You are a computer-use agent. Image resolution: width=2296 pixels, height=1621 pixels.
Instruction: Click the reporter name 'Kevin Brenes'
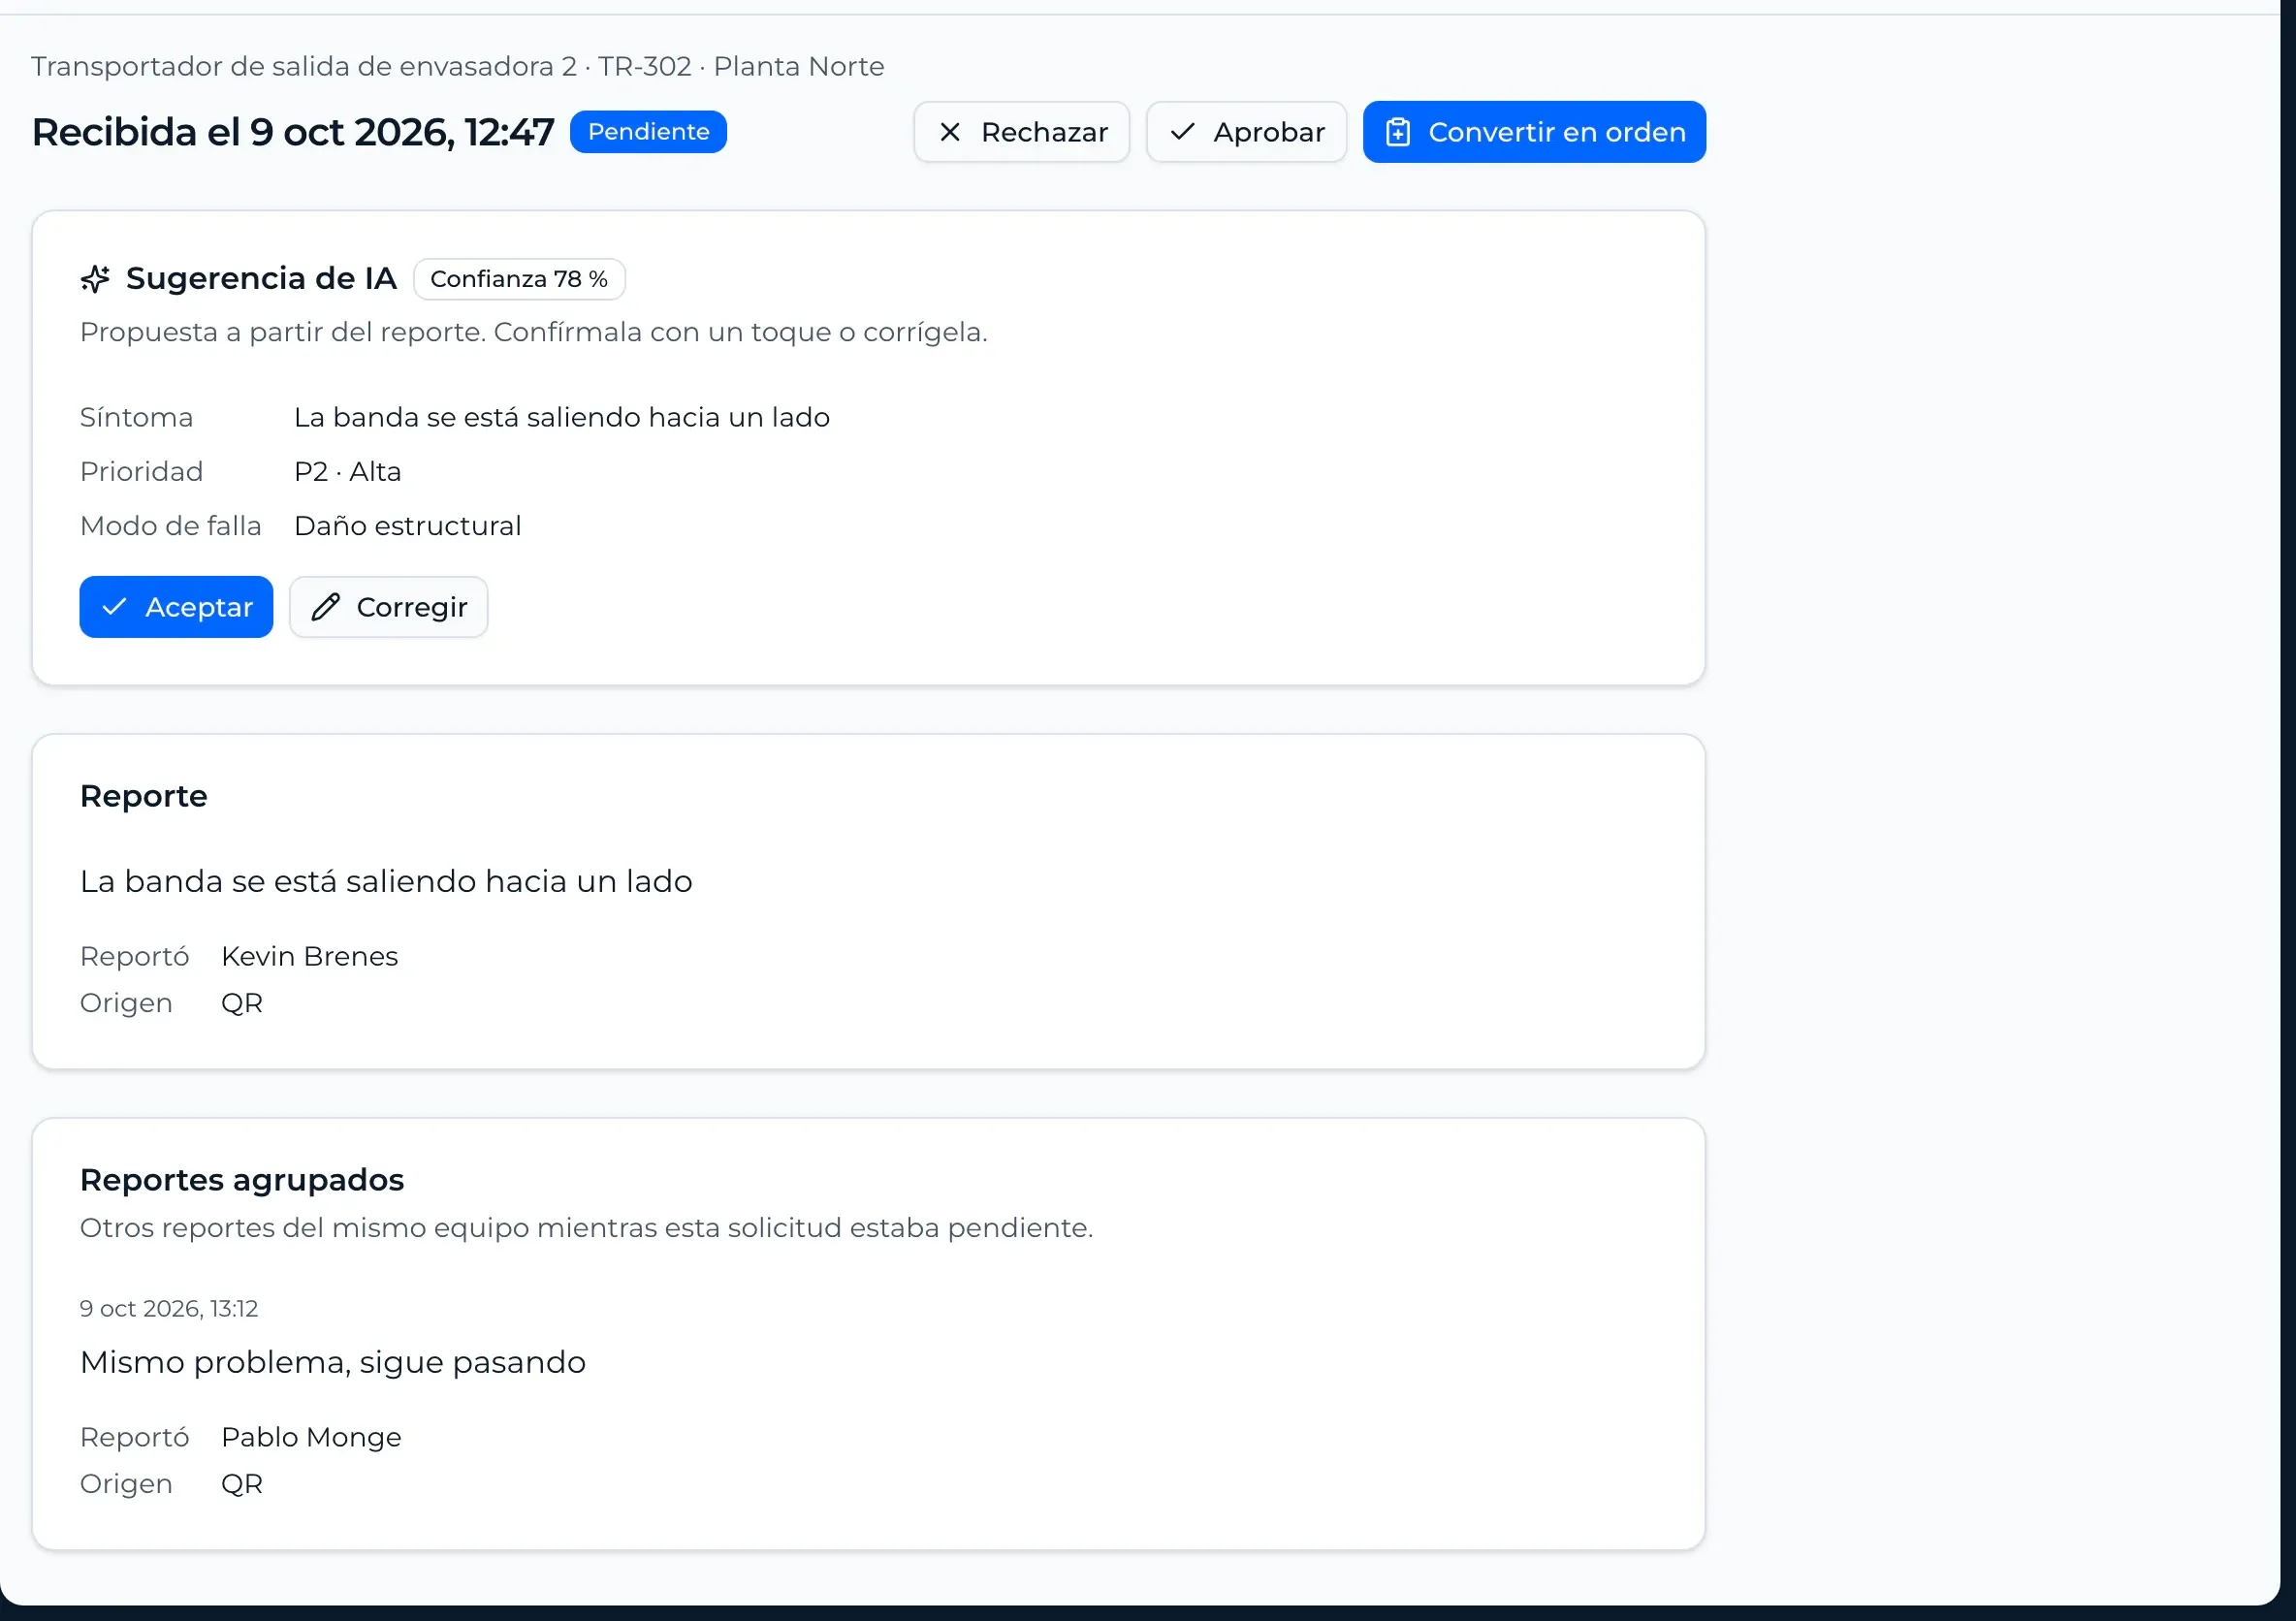309,956
